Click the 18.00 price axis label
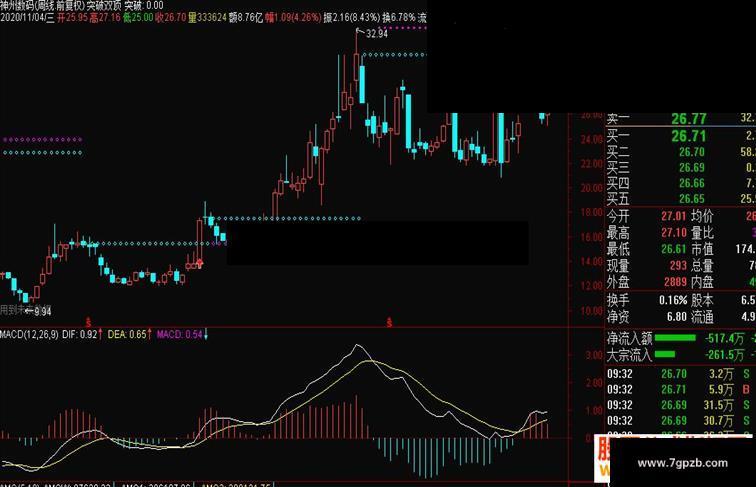Screen dimensions: 756x487 (x=592, y=212)
